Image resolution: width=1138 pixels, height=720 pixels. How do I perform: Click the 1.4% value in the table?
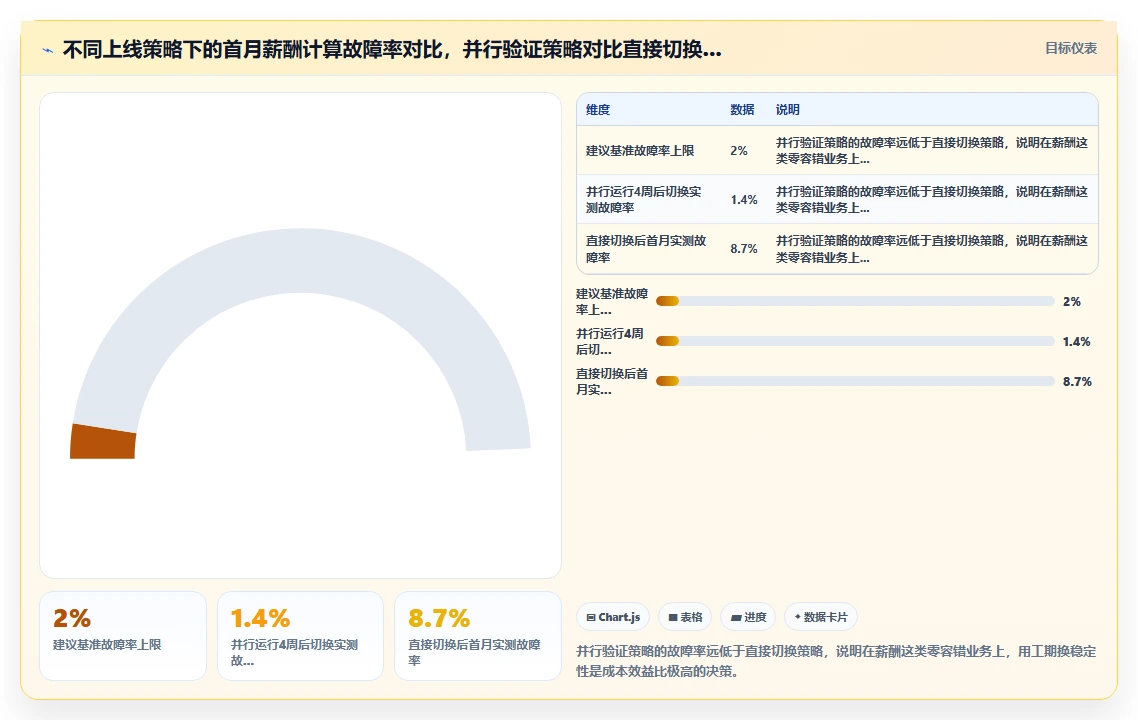pyautogui.click(x=744, y=200)
